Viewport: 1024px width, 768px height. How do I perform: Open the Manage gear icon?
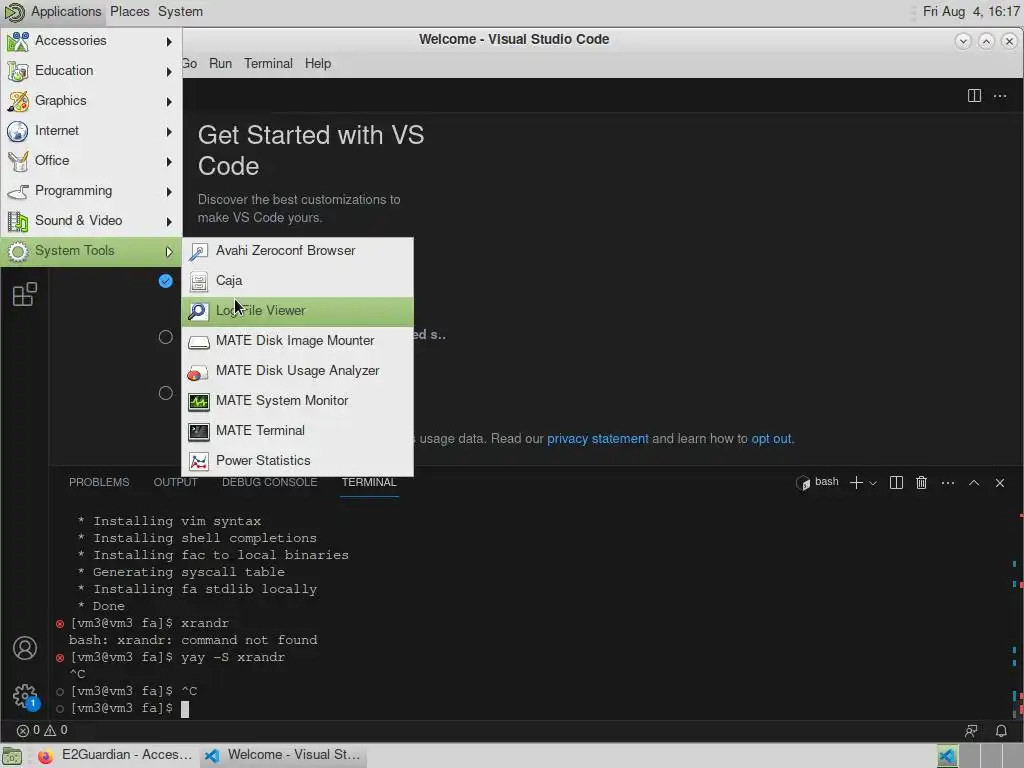[x=25, y=696]
